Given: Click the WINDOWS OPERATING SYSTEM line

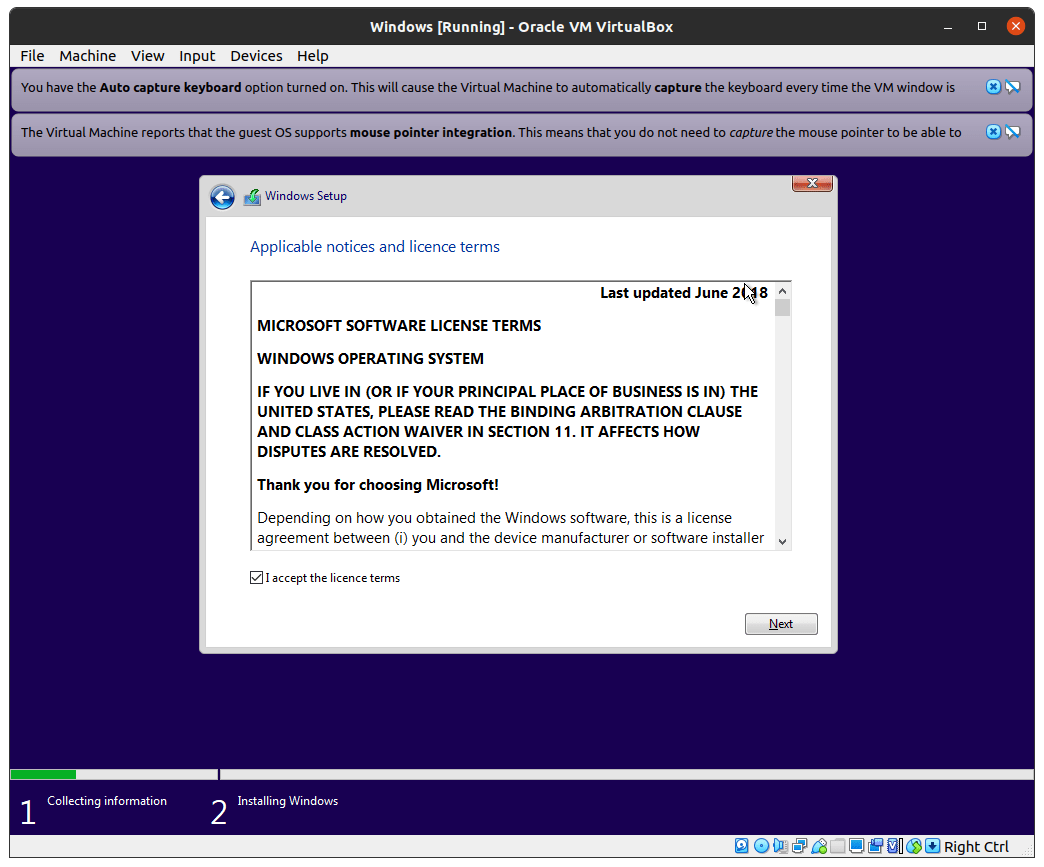Looking at the screenshot, I should (x=370, y=359).
